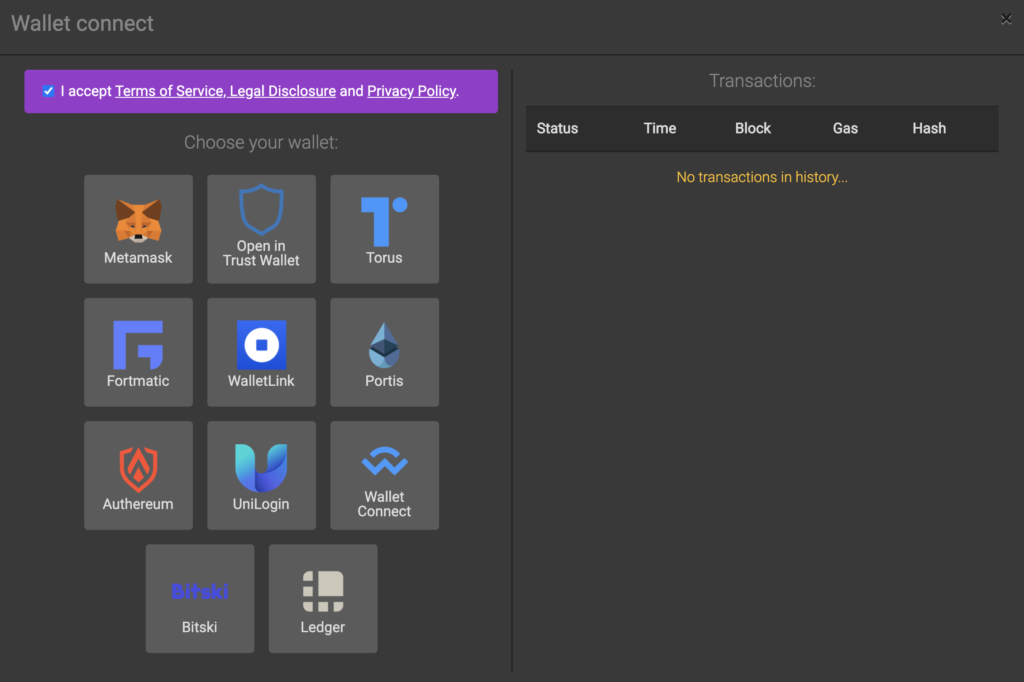1024x682 pixels.
Task: Select the Authereum wallet tile
Action: click(x=138, y=475)
